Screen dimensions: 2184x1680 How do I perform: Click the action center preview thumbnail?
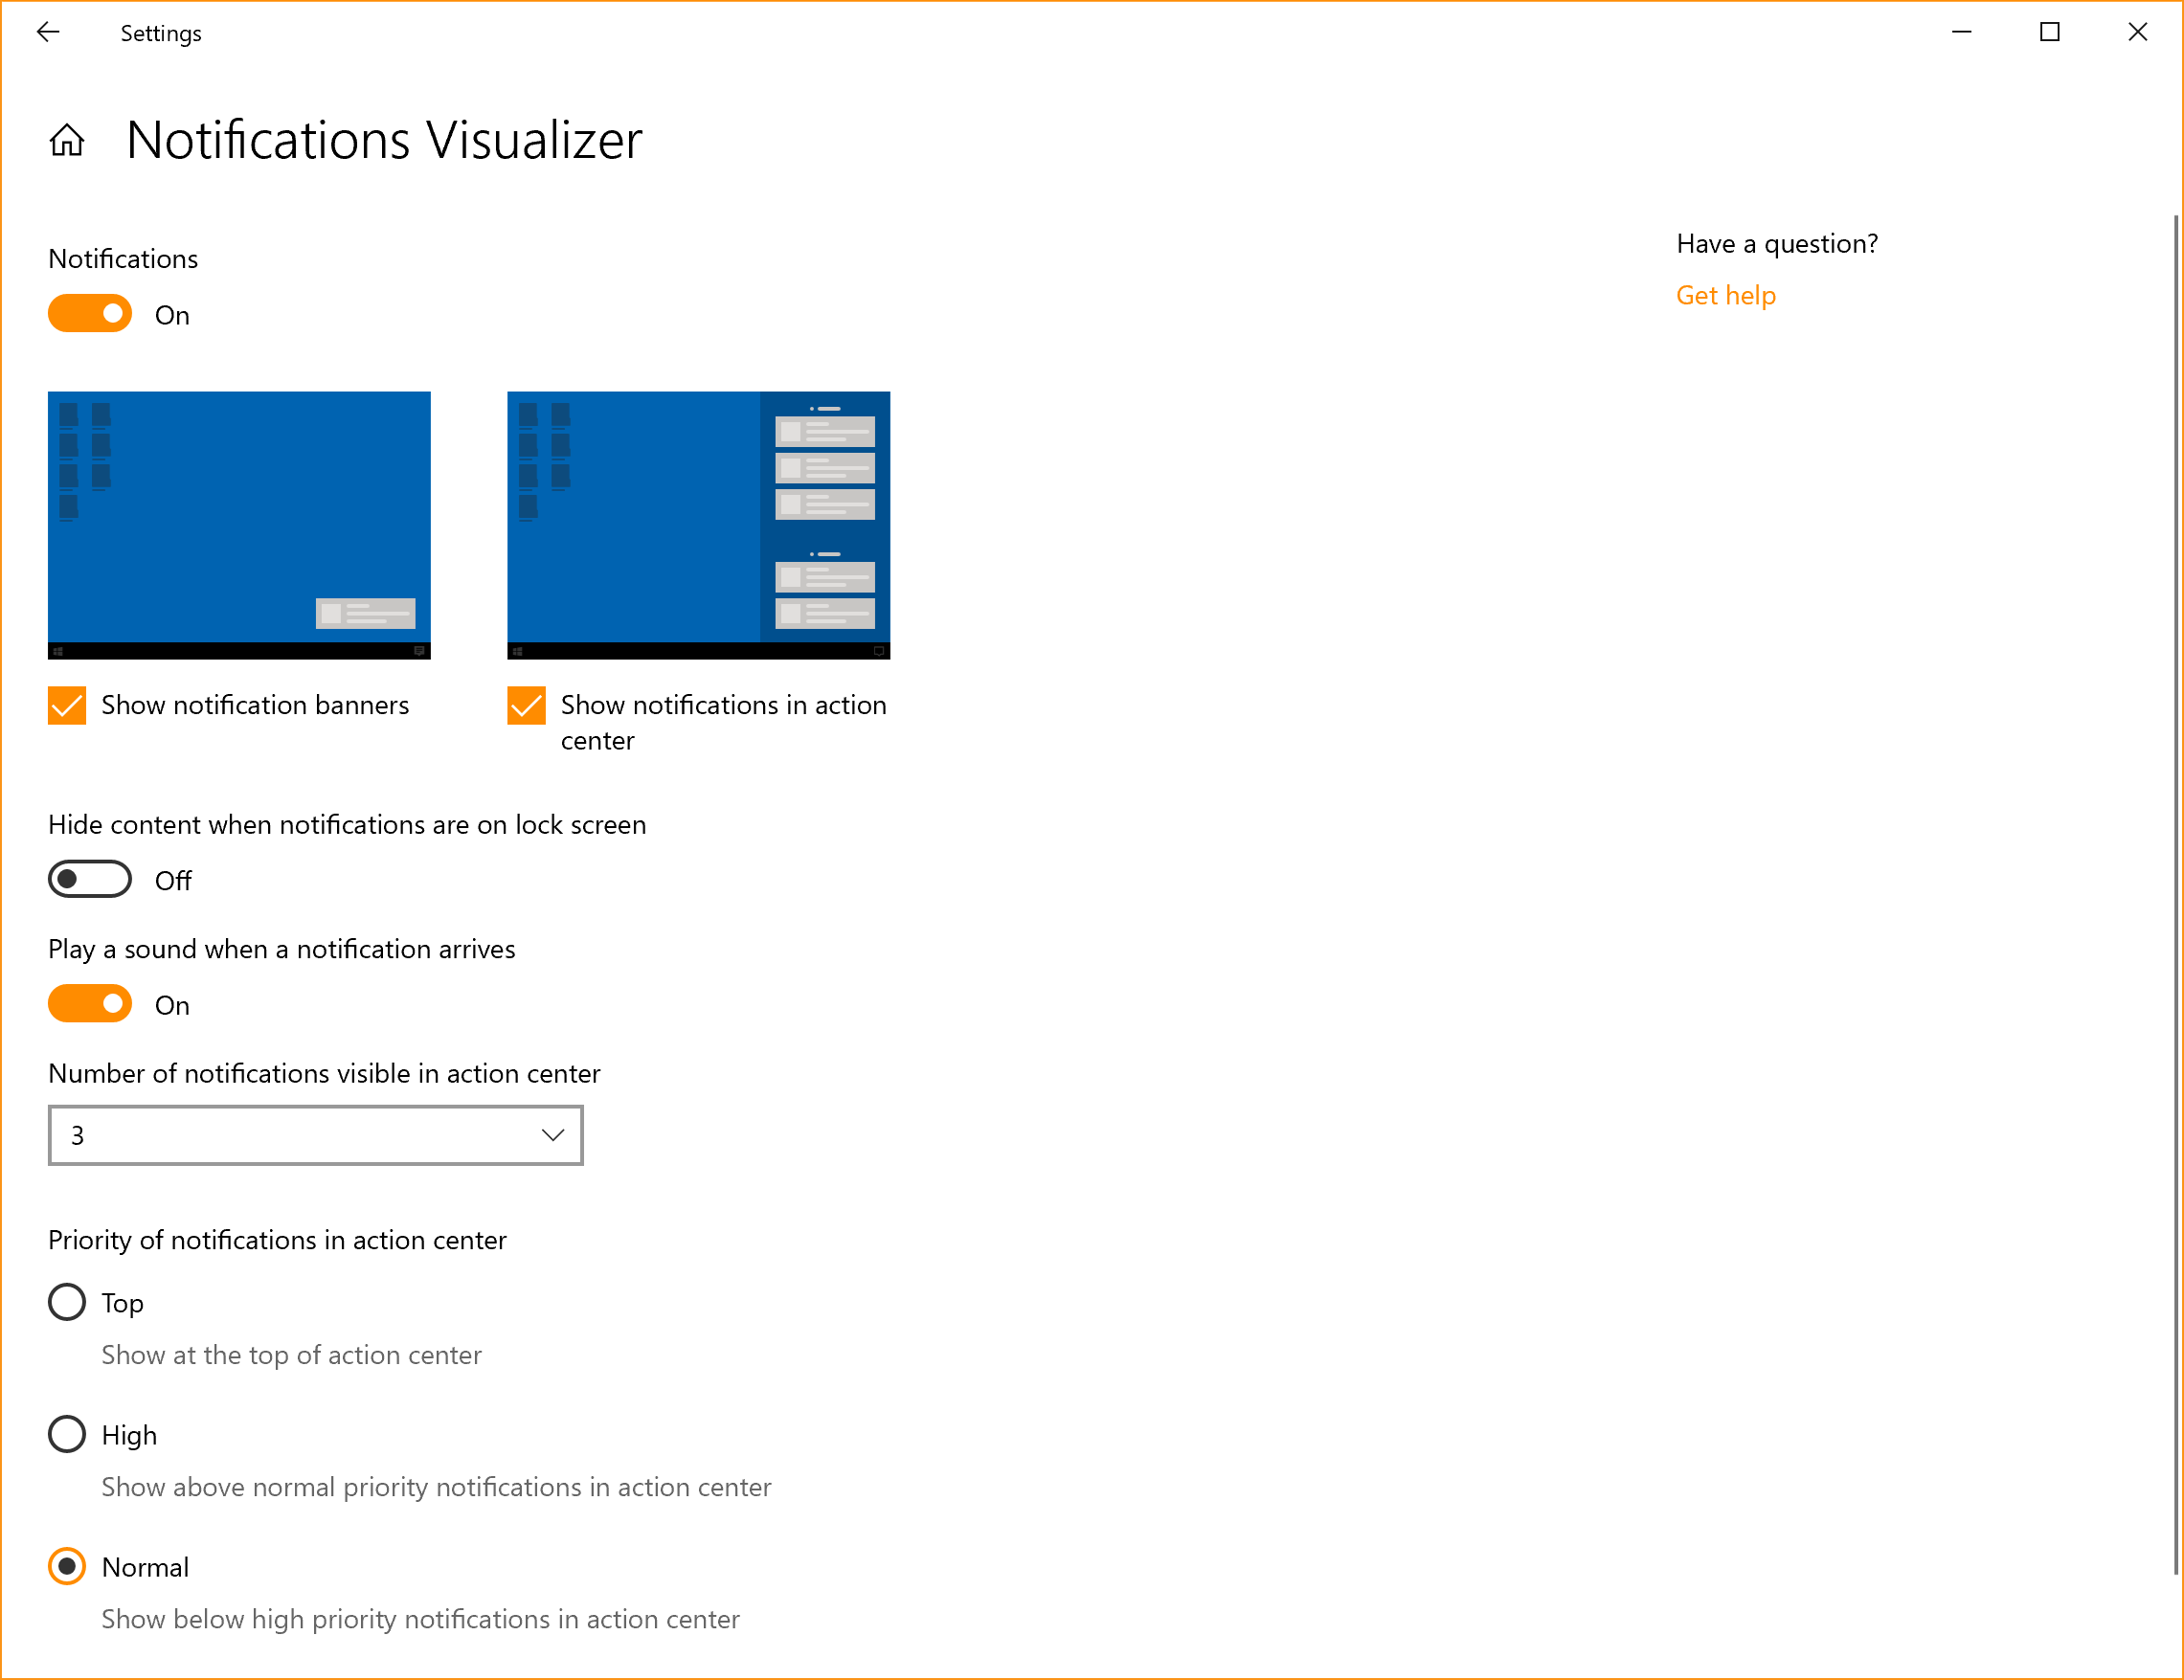tap(699, 526)
